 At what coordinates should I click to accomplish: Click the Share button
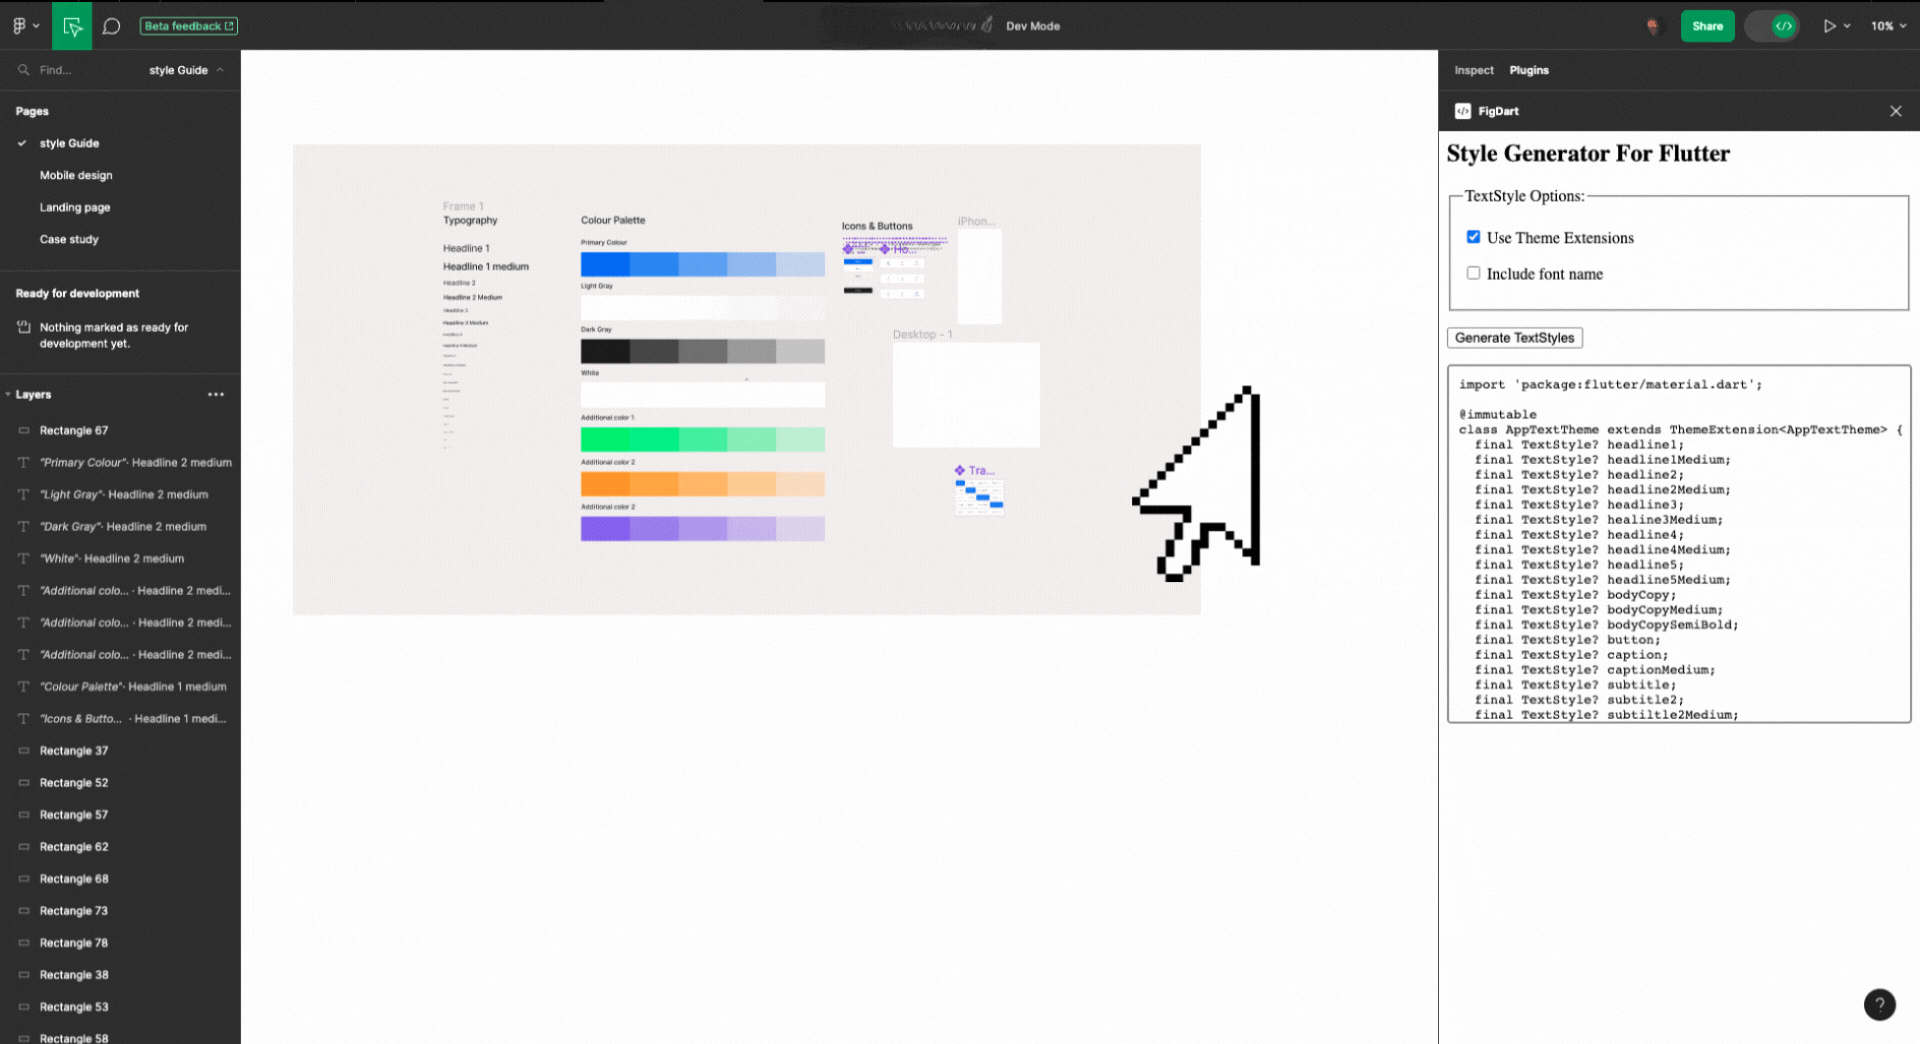pyautogui.click(x=1707, y=26)
